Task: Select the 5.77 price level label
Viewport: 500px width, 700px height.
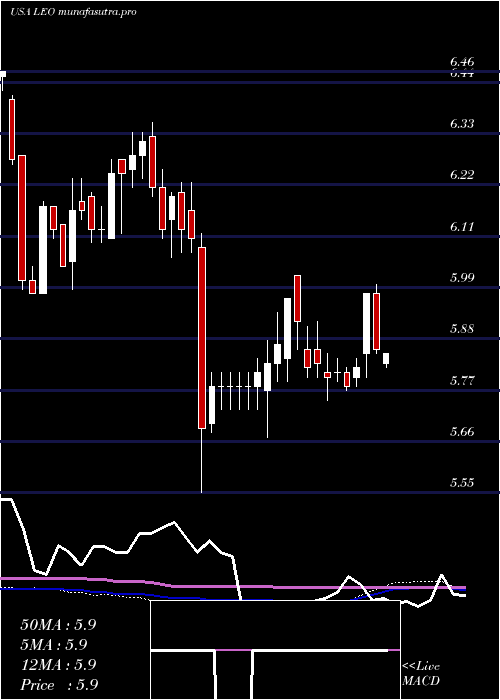Action: 462,381
